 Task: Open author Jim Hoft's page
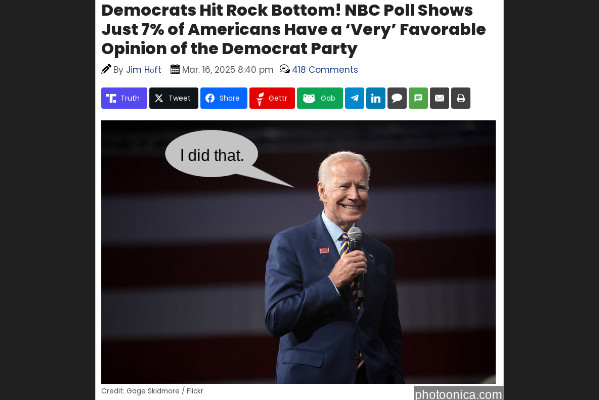coord(144,70)
